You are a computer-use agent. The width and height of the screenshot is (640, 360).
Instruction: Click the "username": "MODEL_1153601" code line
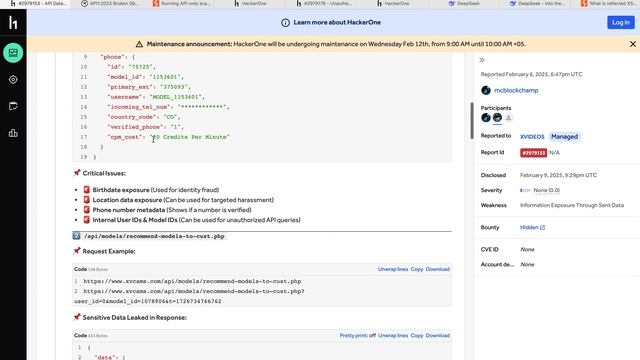[156, 97]
